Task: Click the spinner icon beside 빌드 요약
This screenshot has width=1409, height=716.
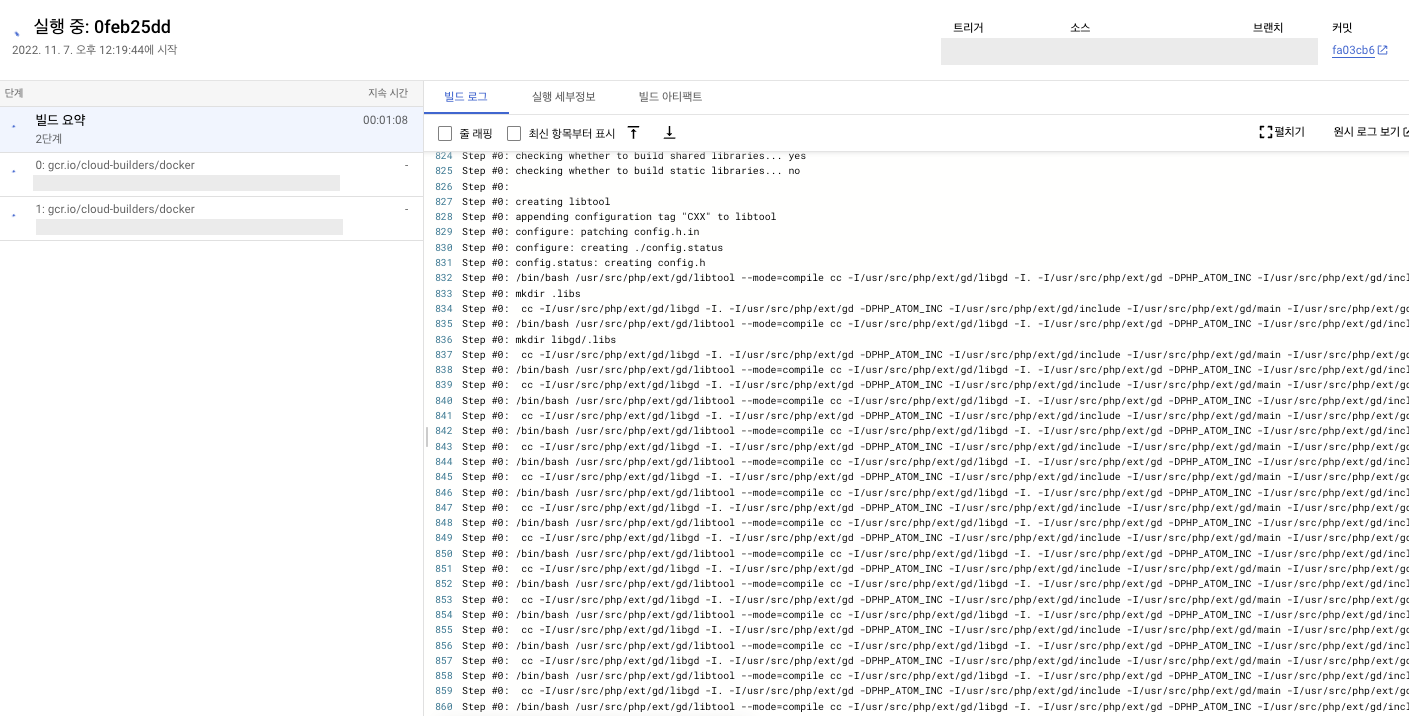Action: 14,128
